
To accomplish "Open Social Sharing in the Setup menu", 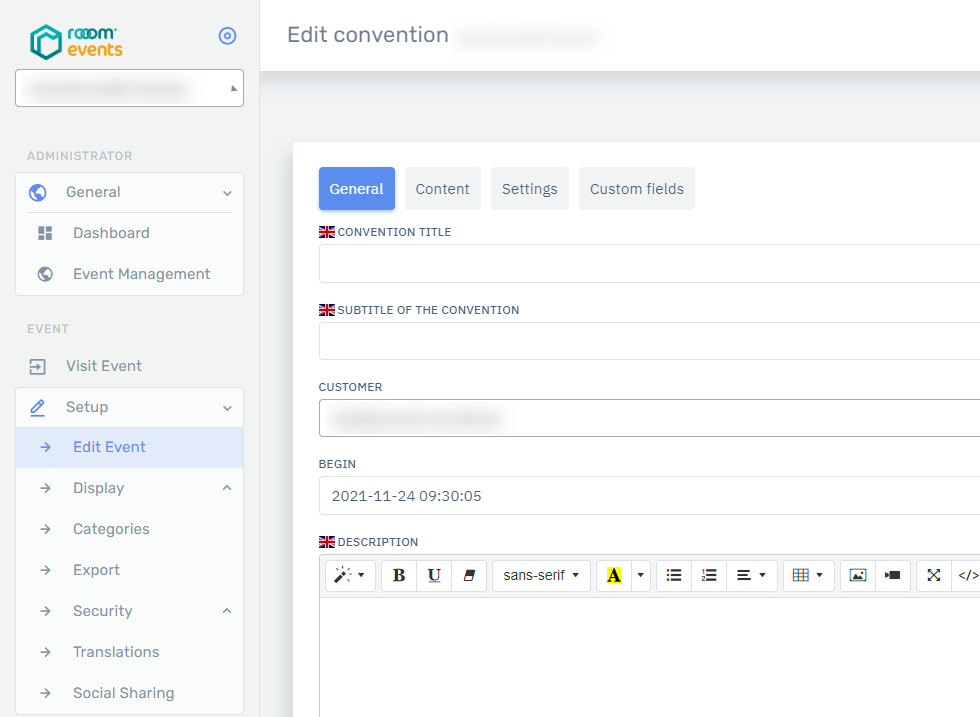I will [x=124, y=693].
